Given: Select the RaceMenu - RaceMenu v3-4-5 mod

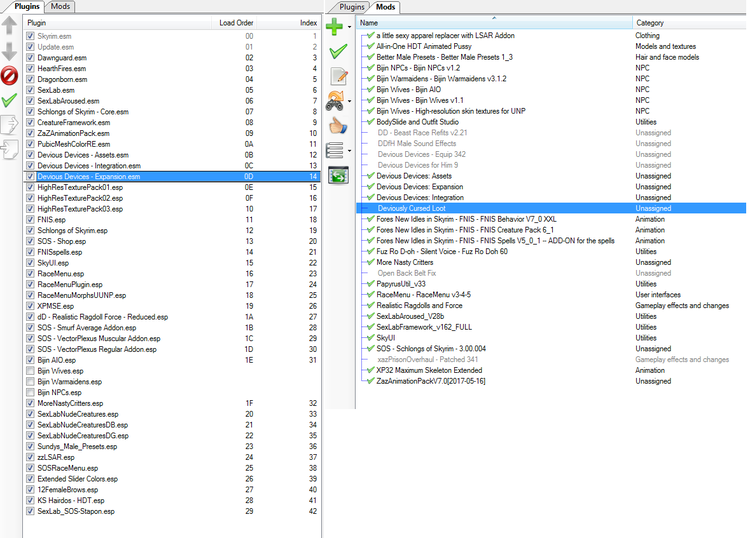Looking at the screenshot, I should 423,295.
